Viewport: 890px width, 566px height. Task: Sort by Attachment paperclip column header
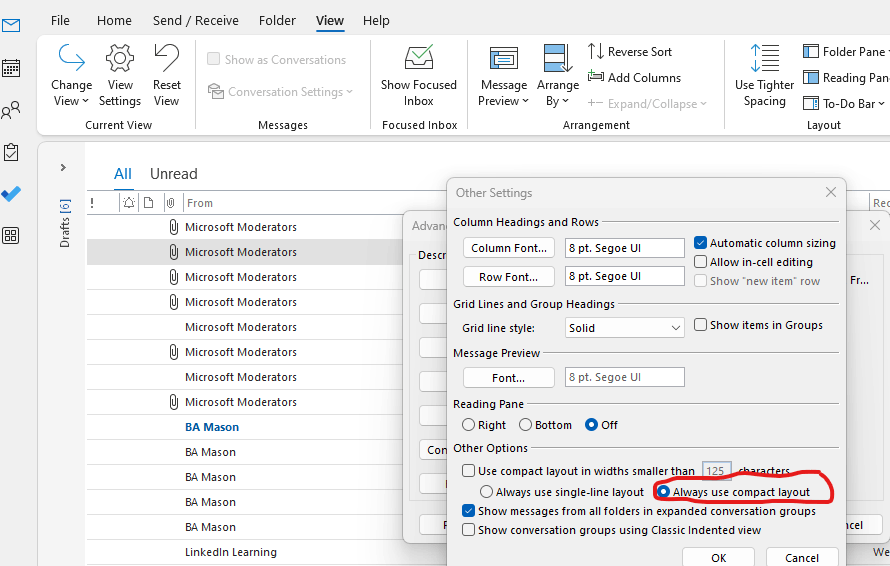[170, 203]
